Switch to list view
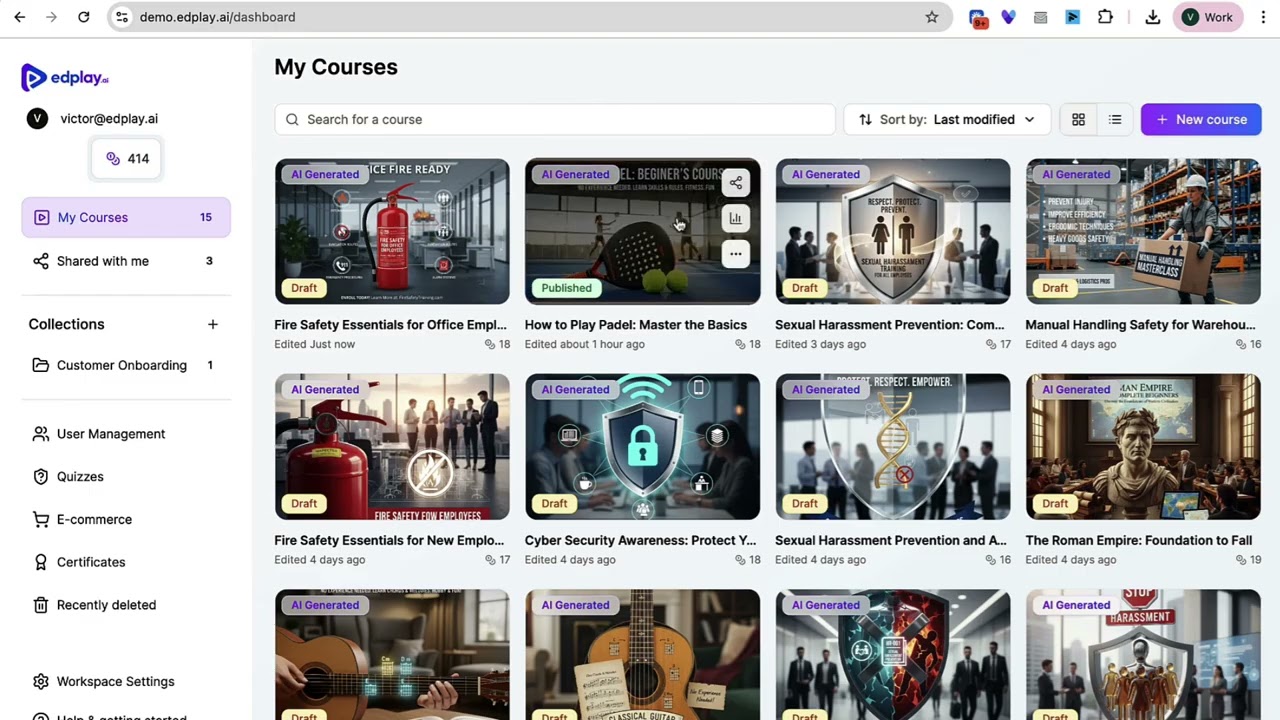This screenshot has height=720, width=1280. point(1115,119)
